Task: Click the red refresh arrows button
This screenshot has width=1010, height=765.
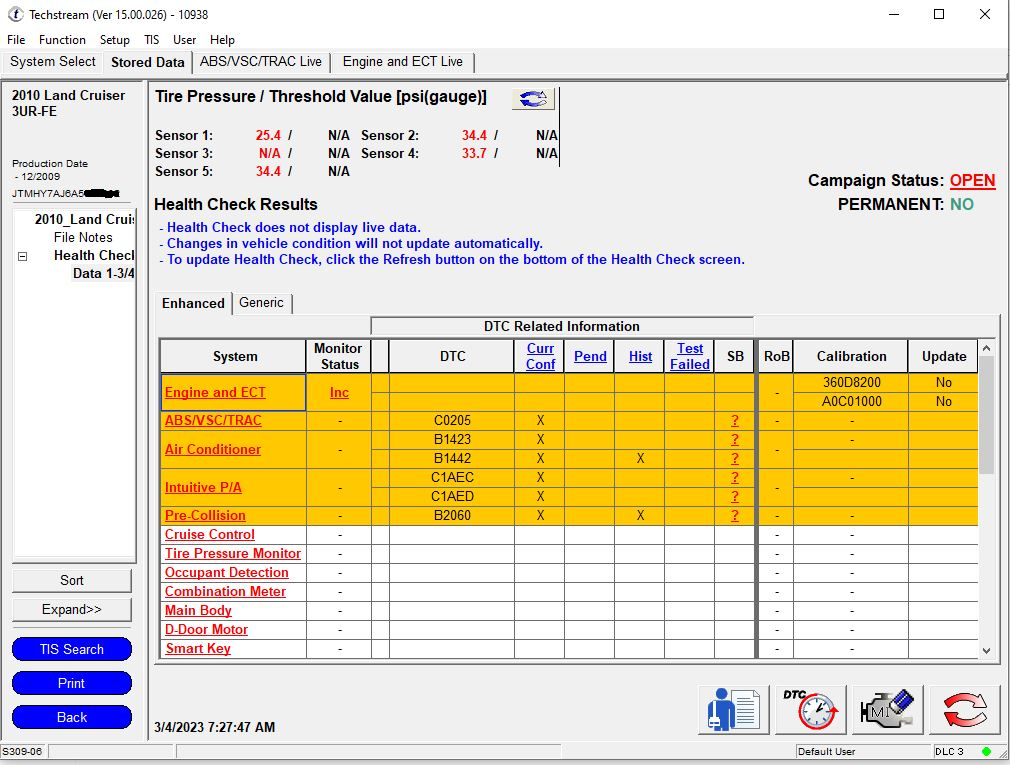Action: point(964,710)
